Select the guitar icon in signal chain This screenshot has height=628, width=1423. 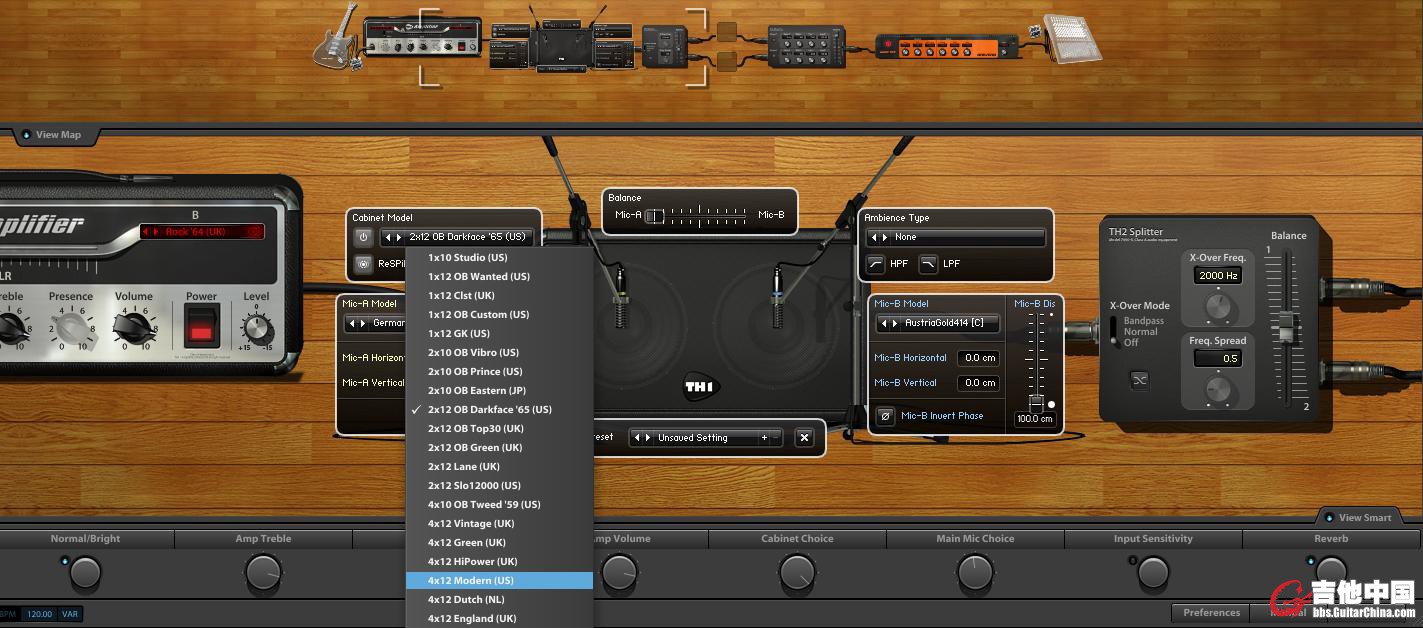point(335,38)
